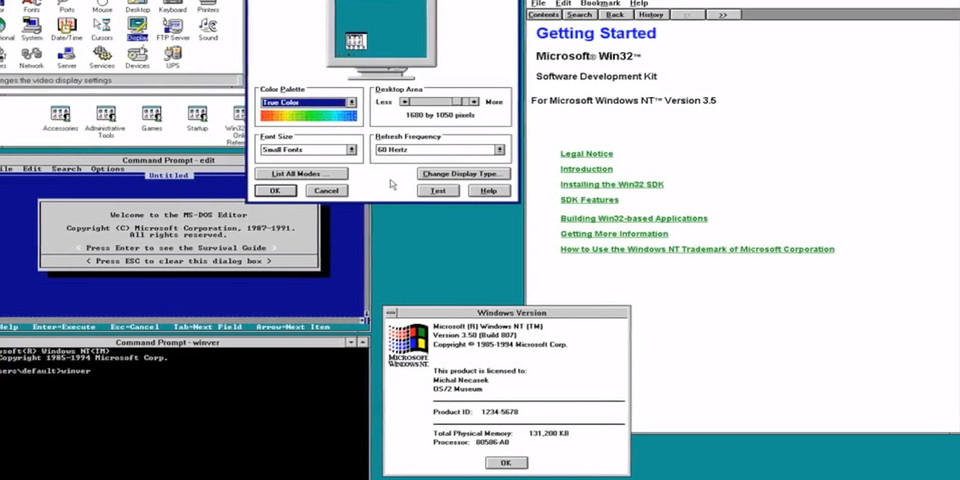Click the Back help toolbar button
Image resolution: width=960 pixels, height=480 pixels.
point(615,15)
